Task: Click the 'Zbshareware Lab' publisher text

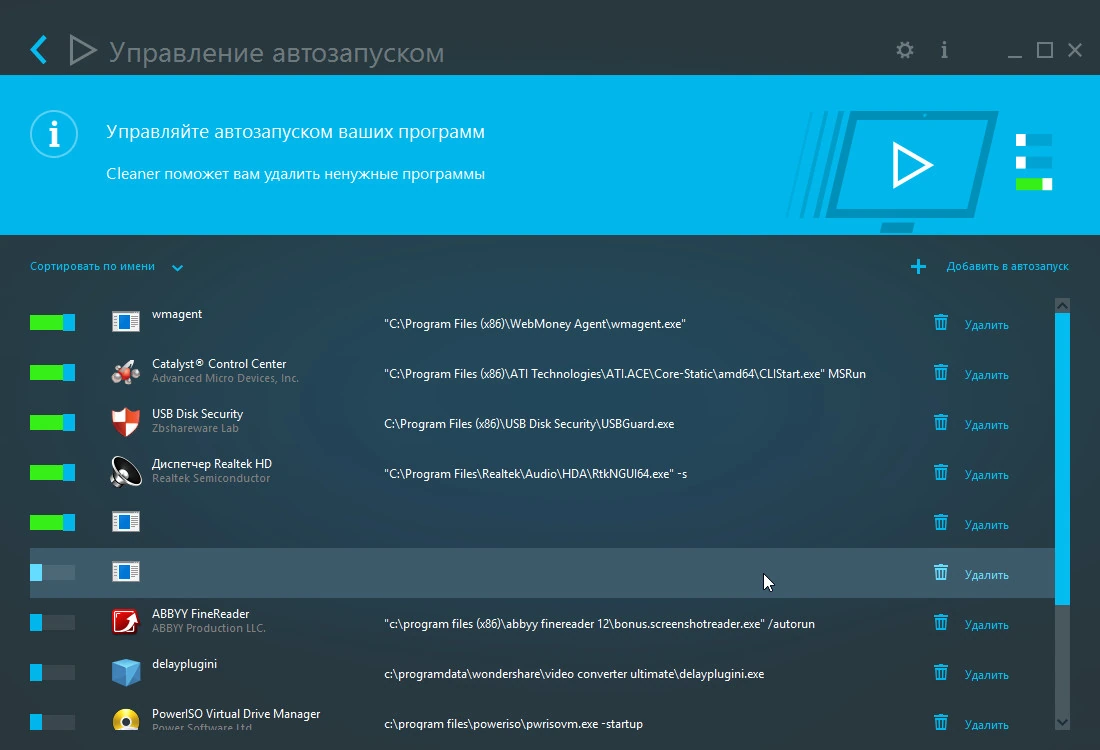Action: 195,428
